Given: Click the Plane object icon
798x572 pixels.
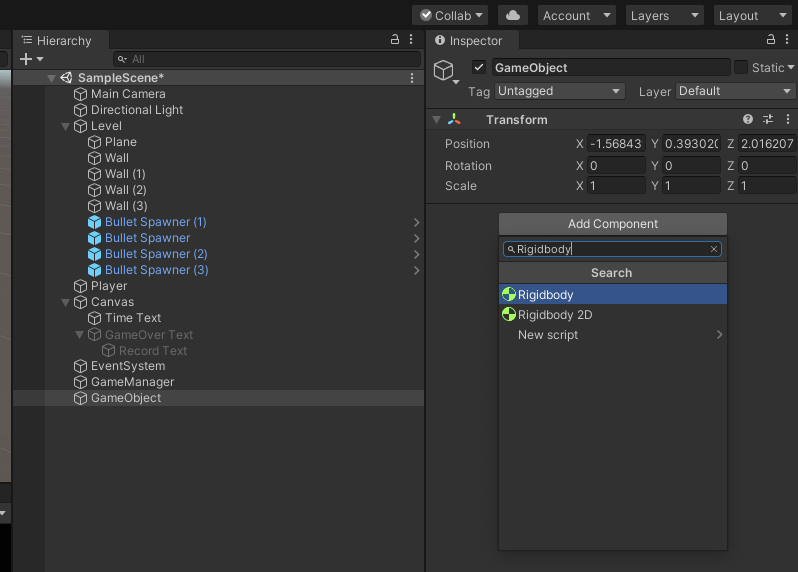Looking at the screenshot, I should [95, 142].
